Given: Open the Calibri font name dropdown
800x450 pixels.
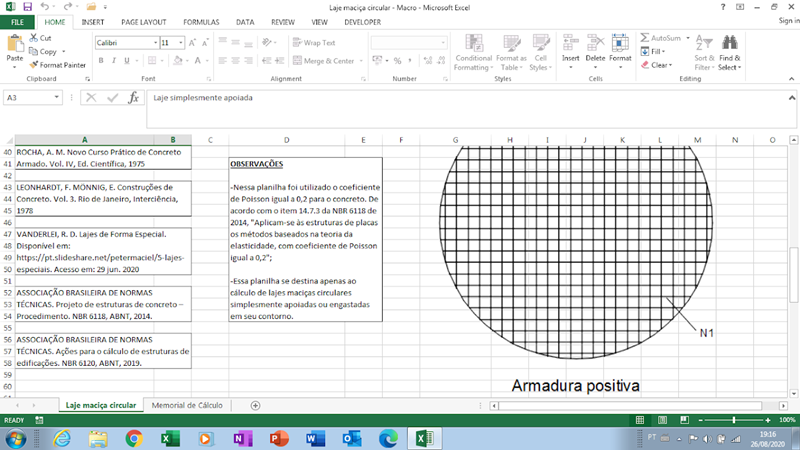Looking at the screenshot, I should (x=155, y=43).
